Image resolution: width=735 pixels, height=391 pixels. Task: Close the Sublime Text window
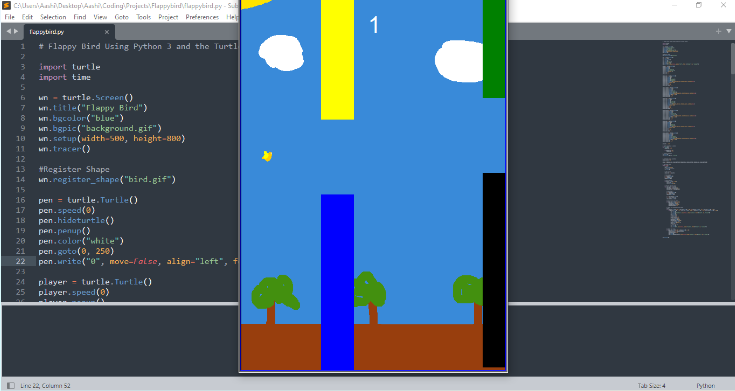click(x=723, y=5)
